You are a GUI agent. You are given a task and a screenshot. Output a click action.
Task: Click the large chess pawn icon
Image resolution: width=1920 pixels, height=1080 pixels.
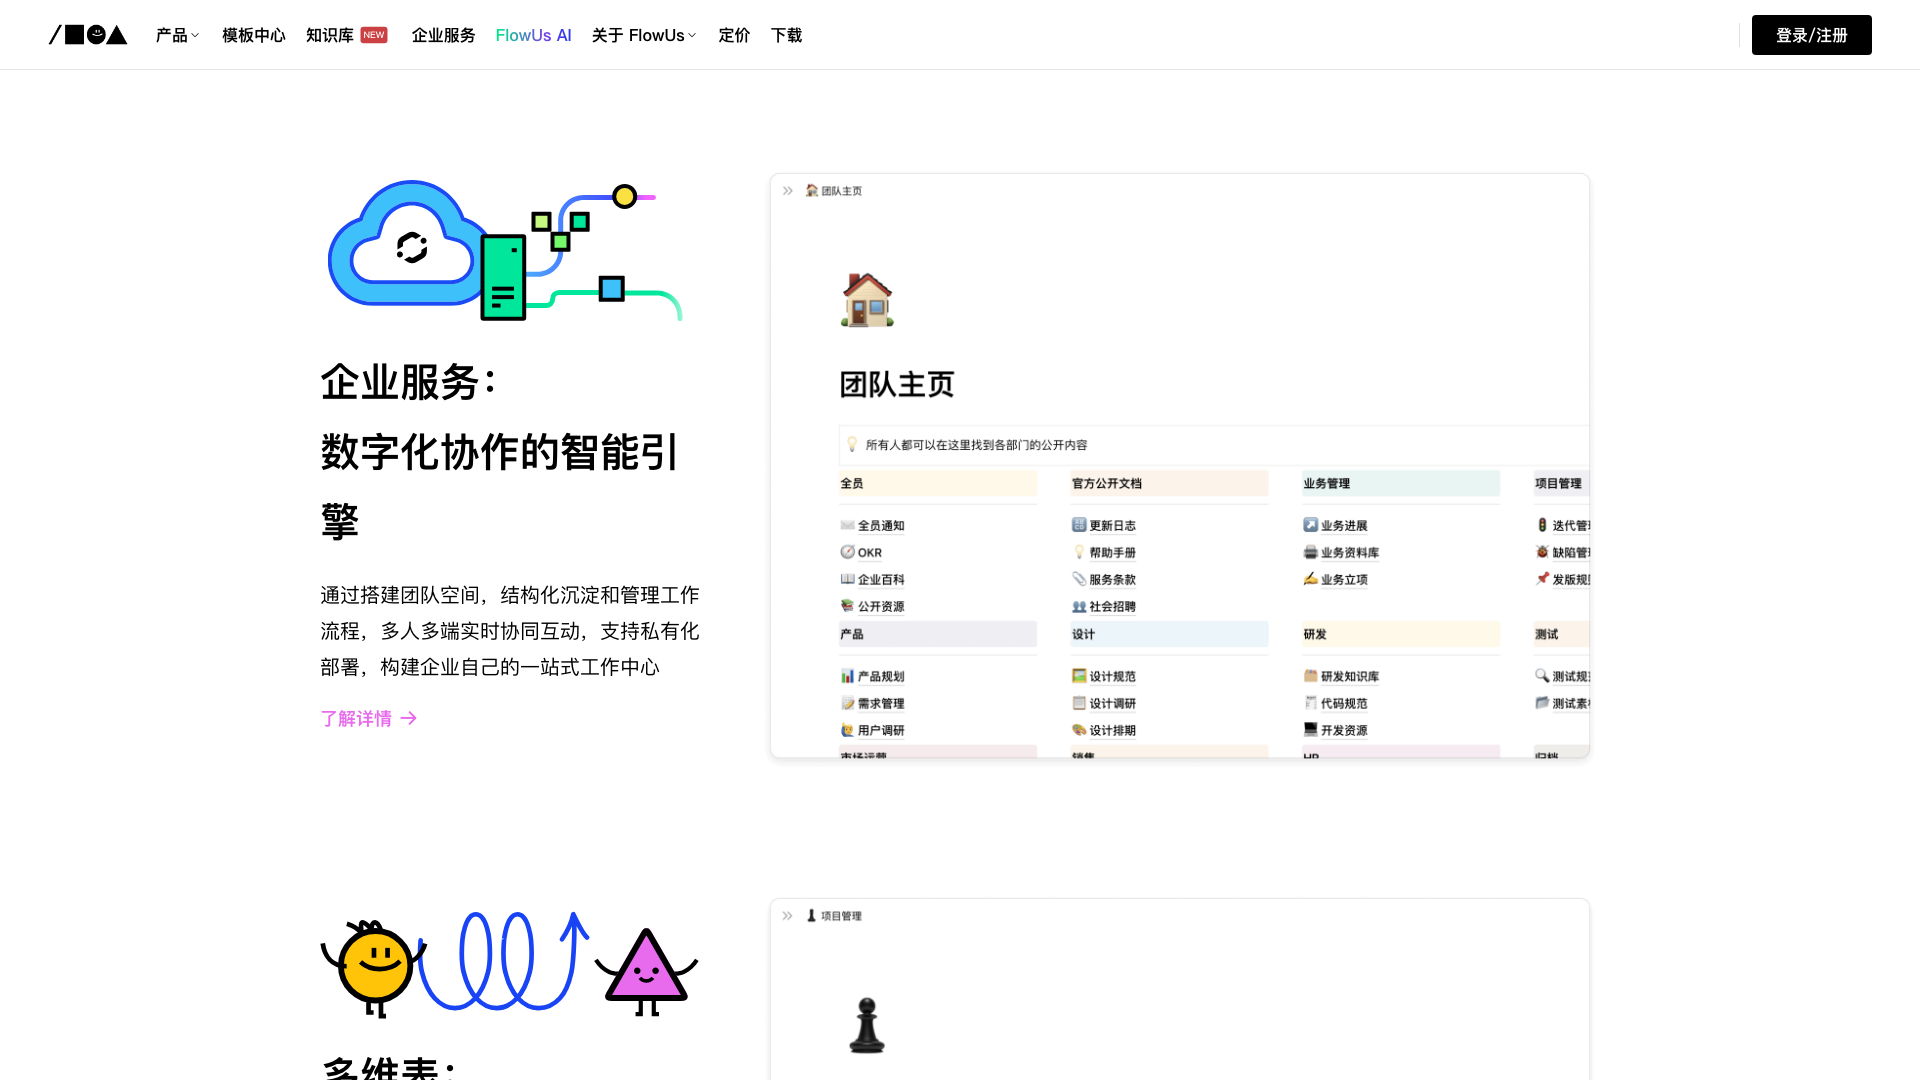(x=867, y=1025)
